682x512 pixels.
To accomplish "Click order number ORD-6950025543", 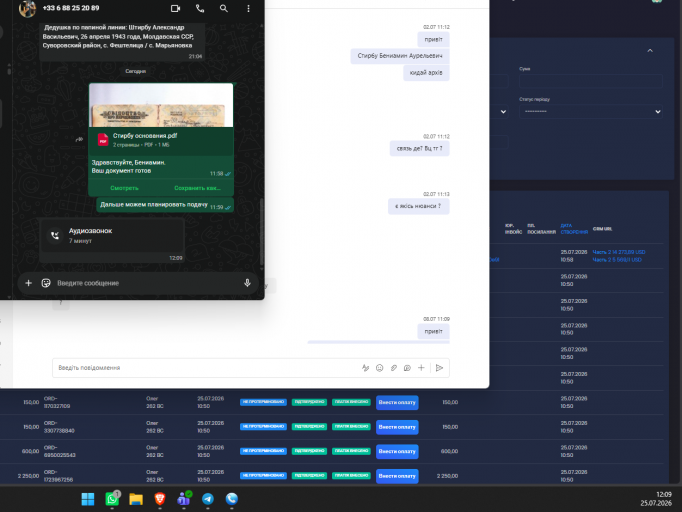I will coord(60,451).
